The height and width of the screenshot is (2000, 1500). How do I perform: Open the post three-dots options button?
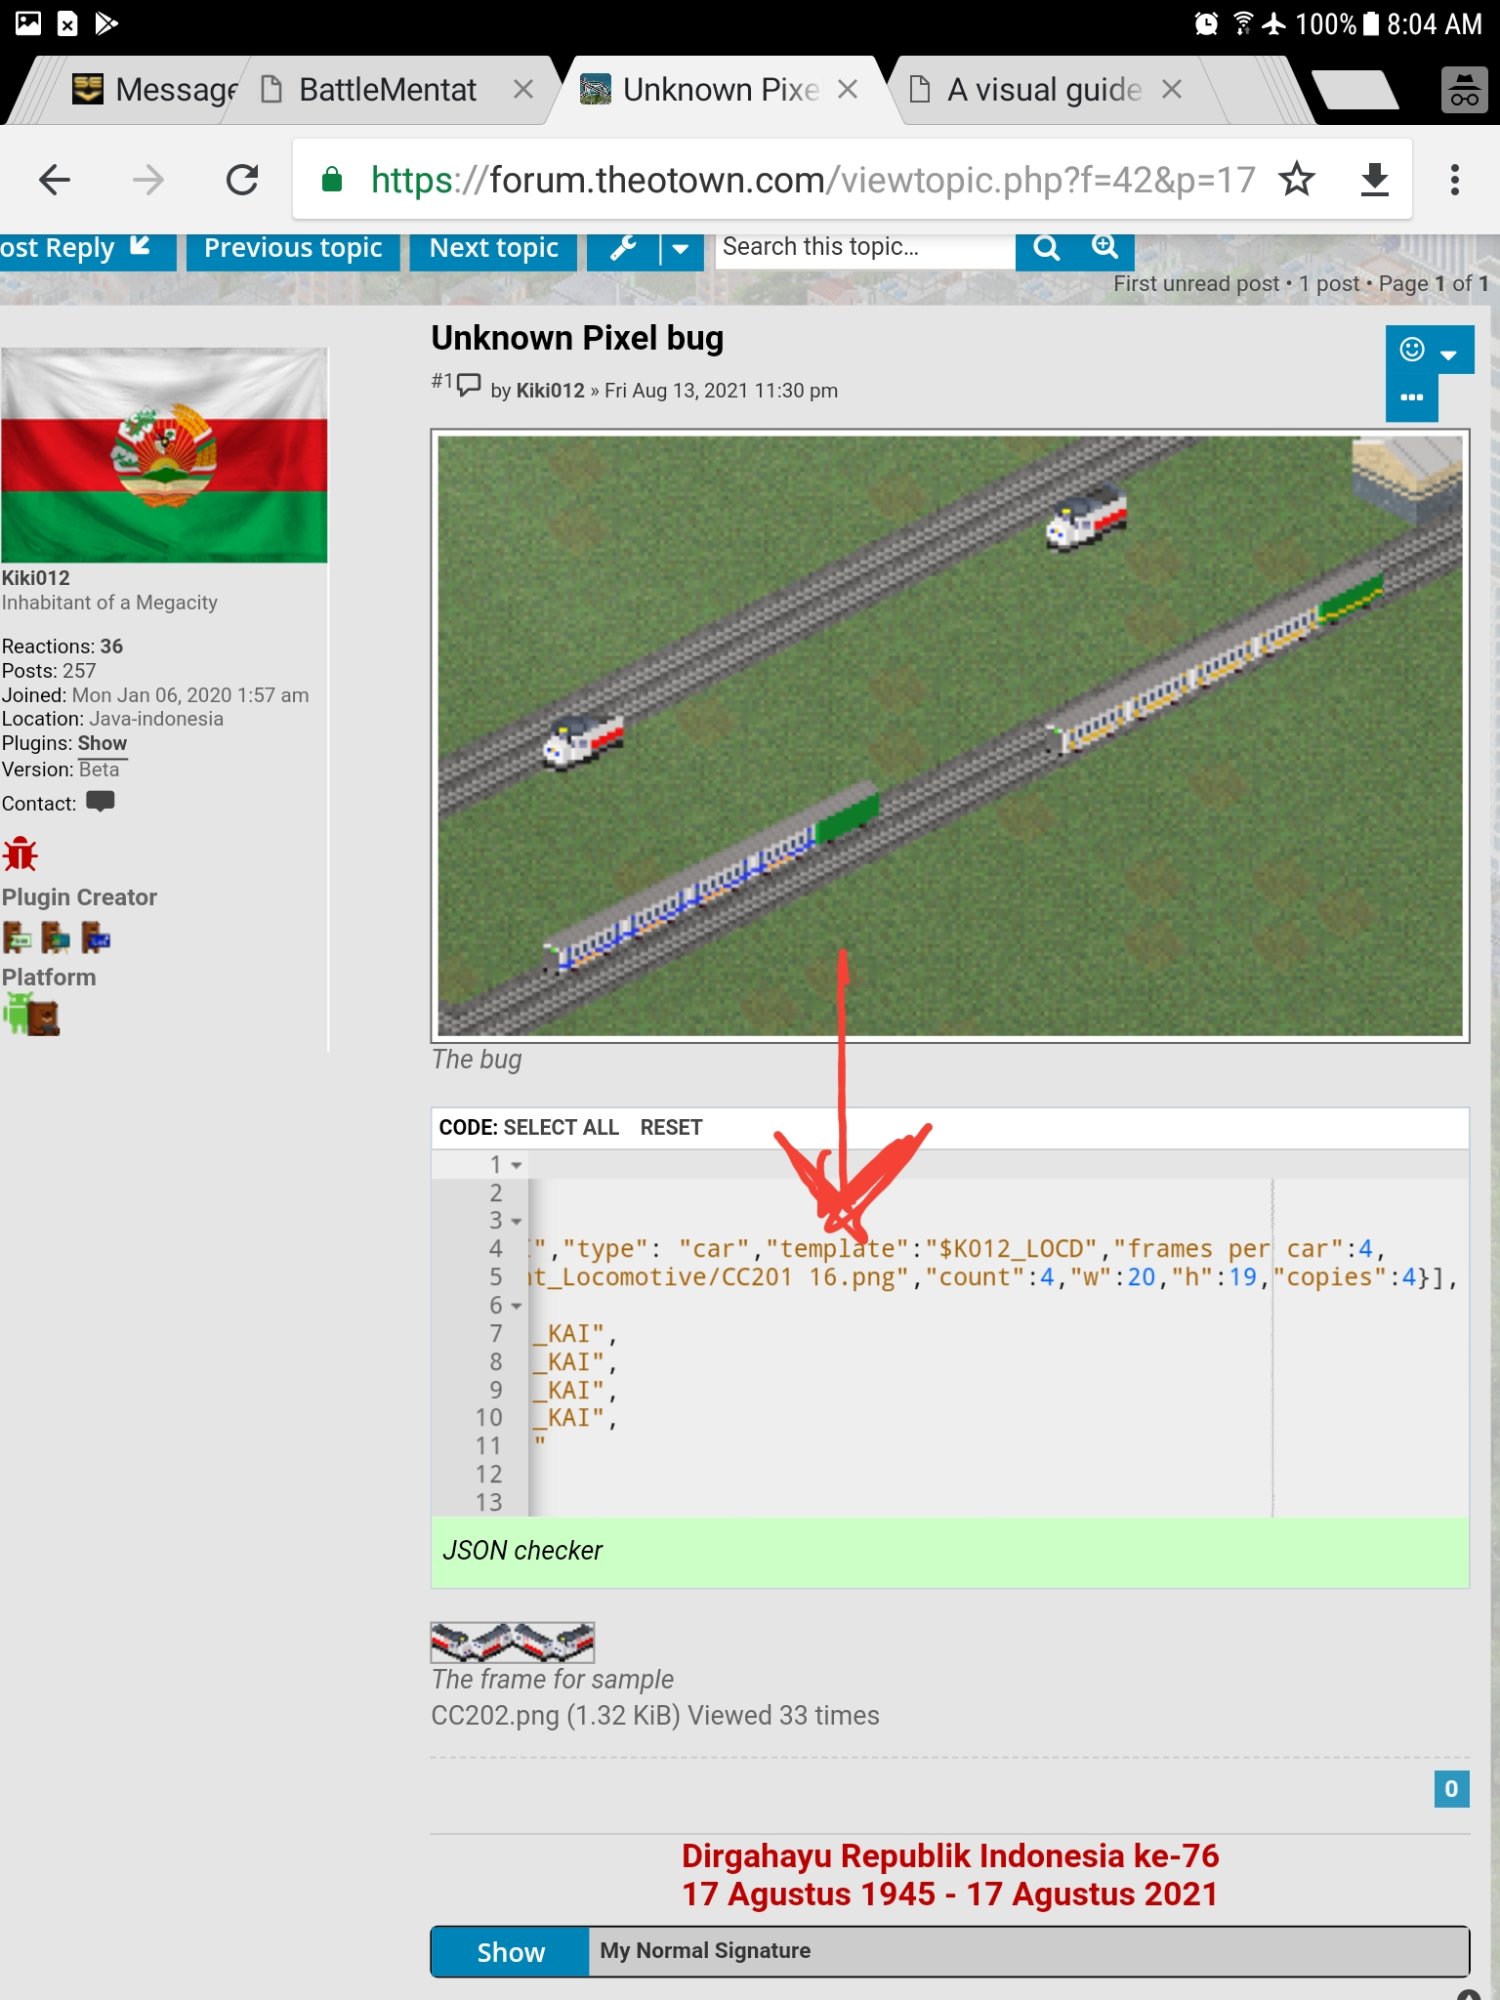tap(1412, 398)
